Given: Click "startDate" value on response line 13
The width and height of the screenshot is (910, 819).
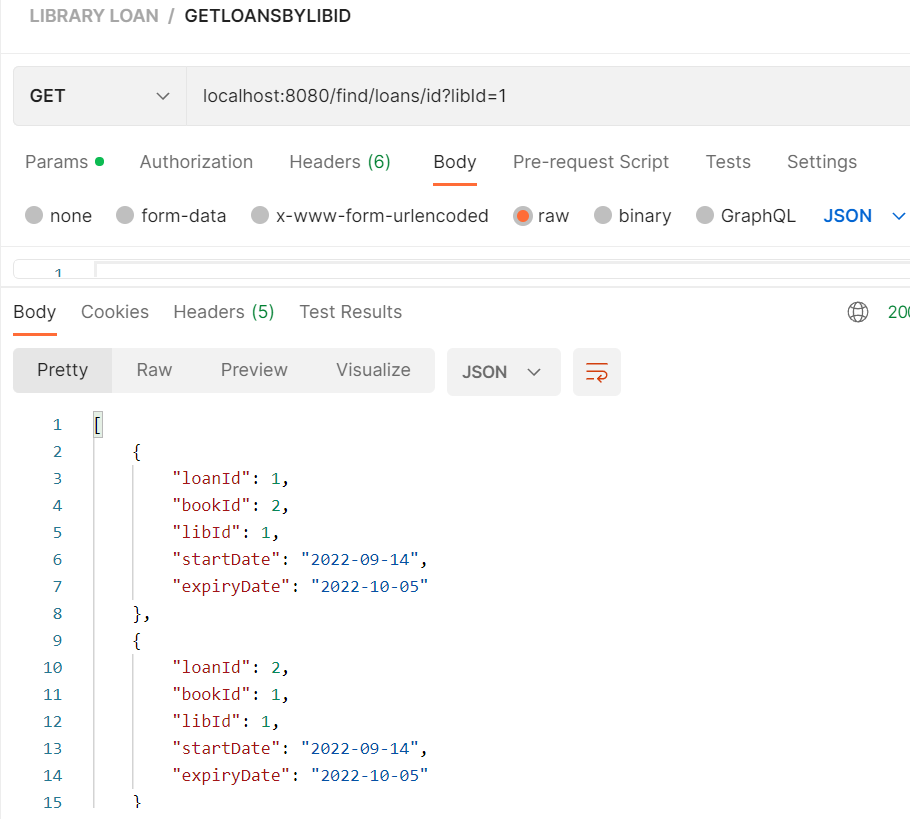Looking at the screenshot, I should 360,749.
